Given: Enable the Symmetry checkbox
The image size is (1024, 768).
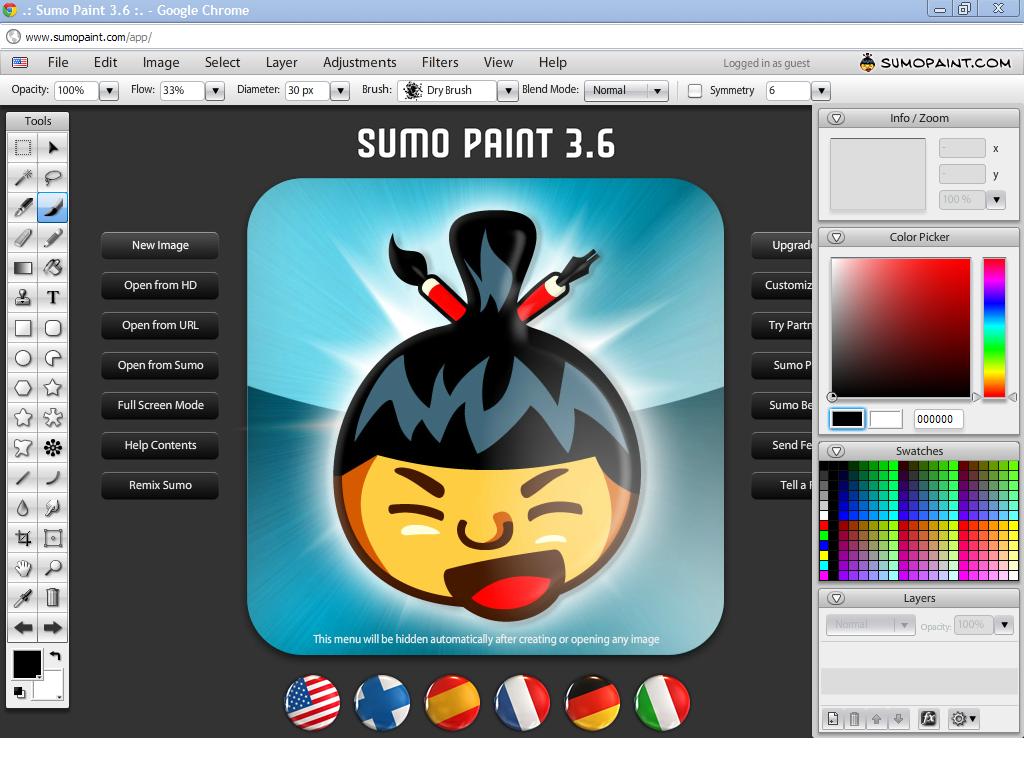Looking at the screenshot, I should tap(694, 90).
